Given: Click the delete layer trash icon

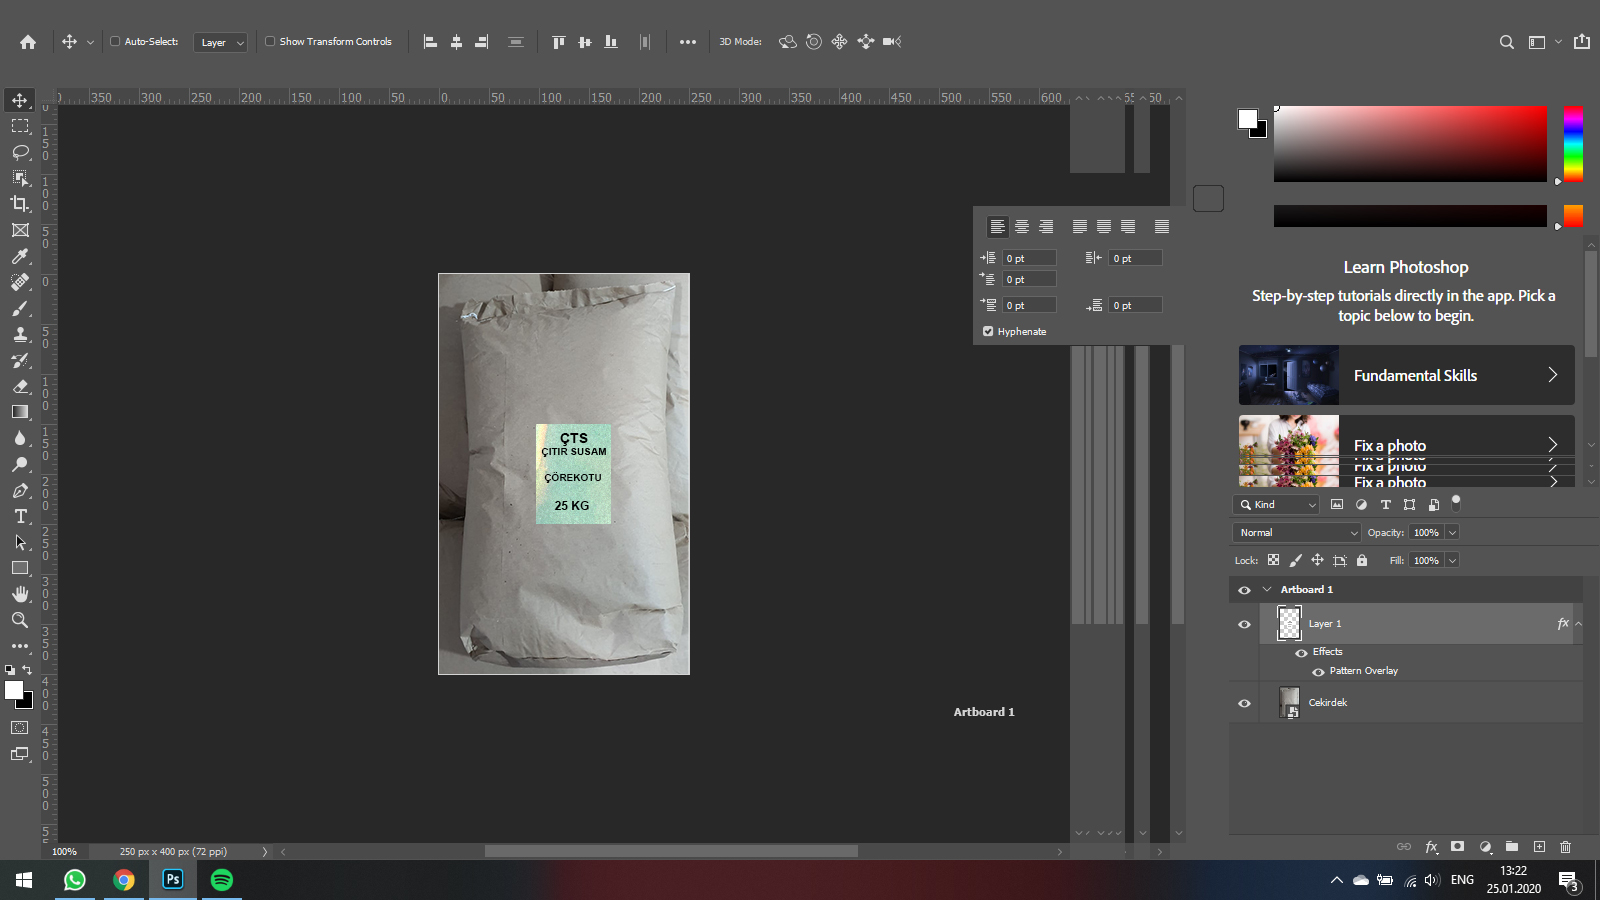Looking at the screenshot, I should tap(1565, 847).
